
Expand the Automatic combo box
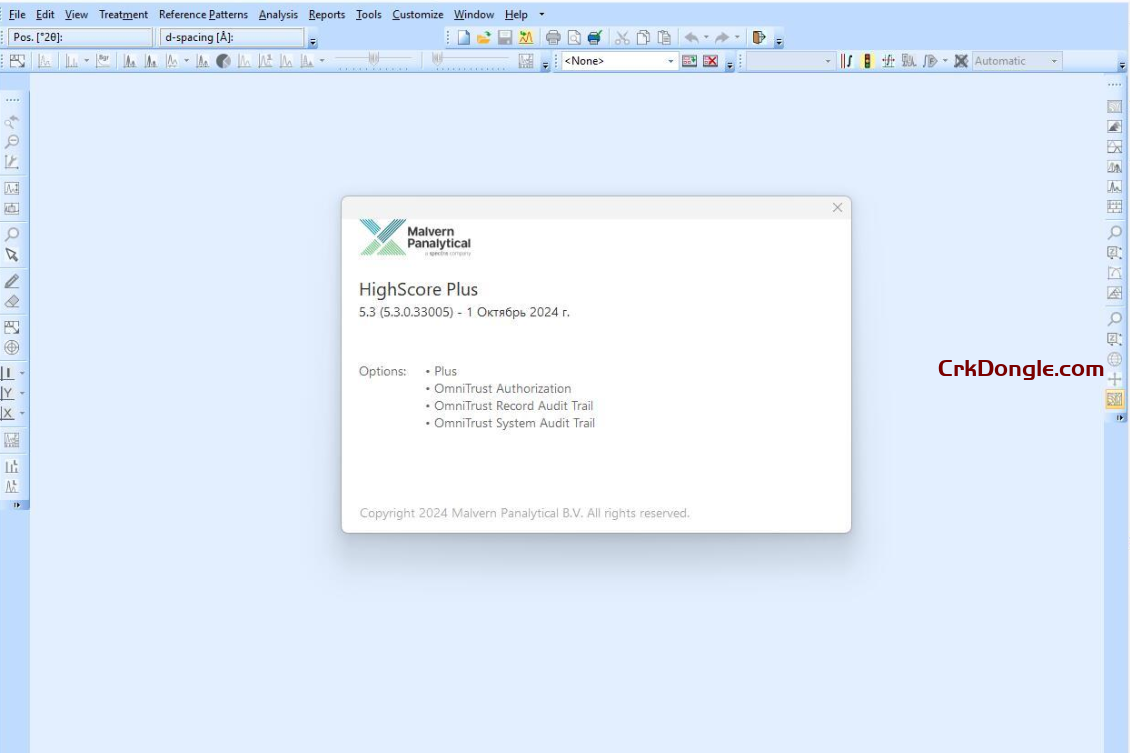click(1053, 61)
